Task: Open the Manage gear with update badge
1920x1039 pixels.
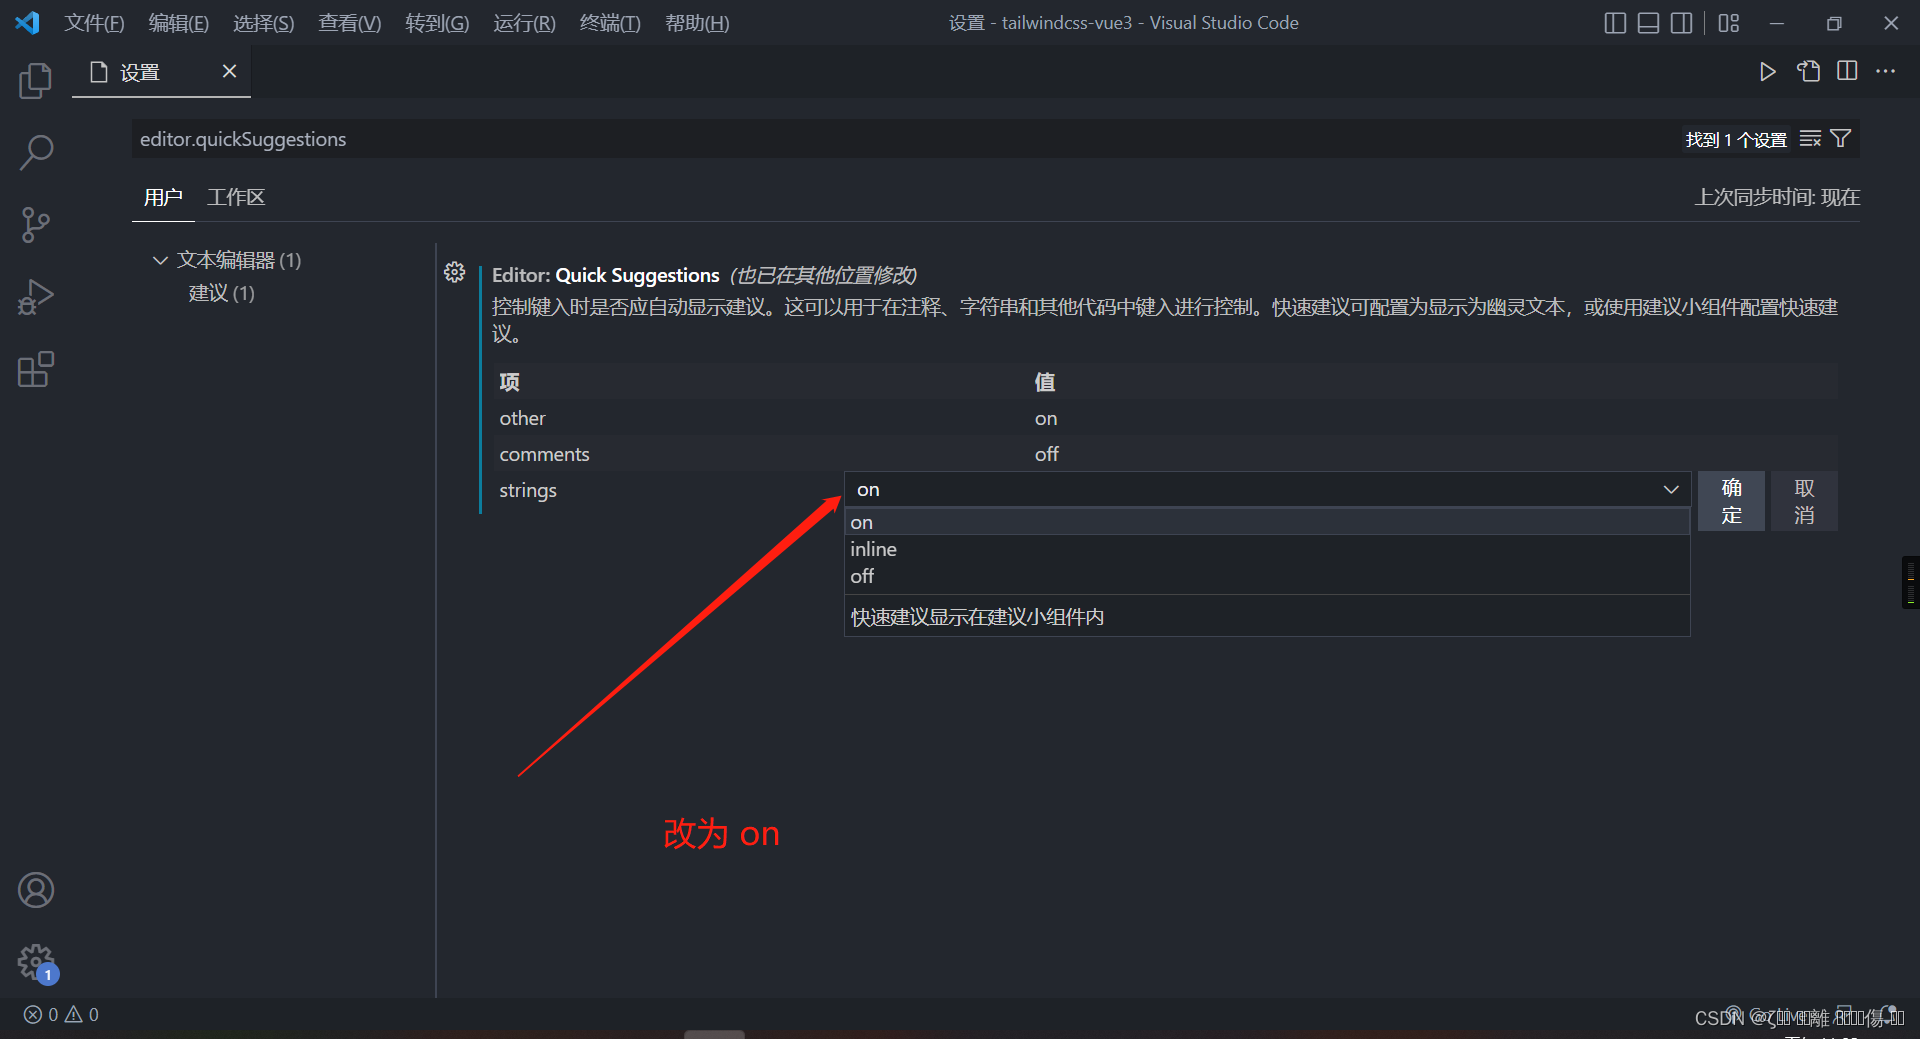Action: 36,962
